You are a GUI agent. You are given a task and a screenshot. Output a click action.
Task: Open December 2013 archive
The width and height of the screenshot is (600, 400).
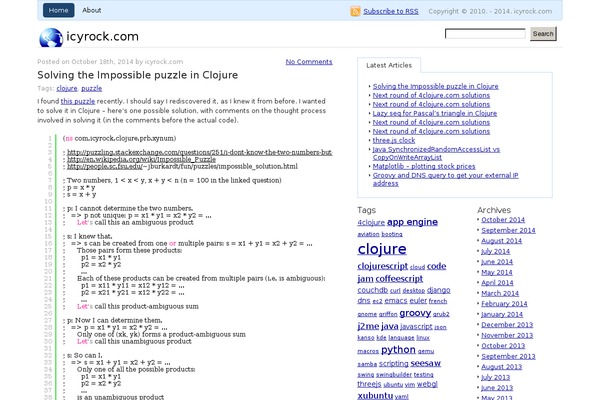click(x=507, y=325)
